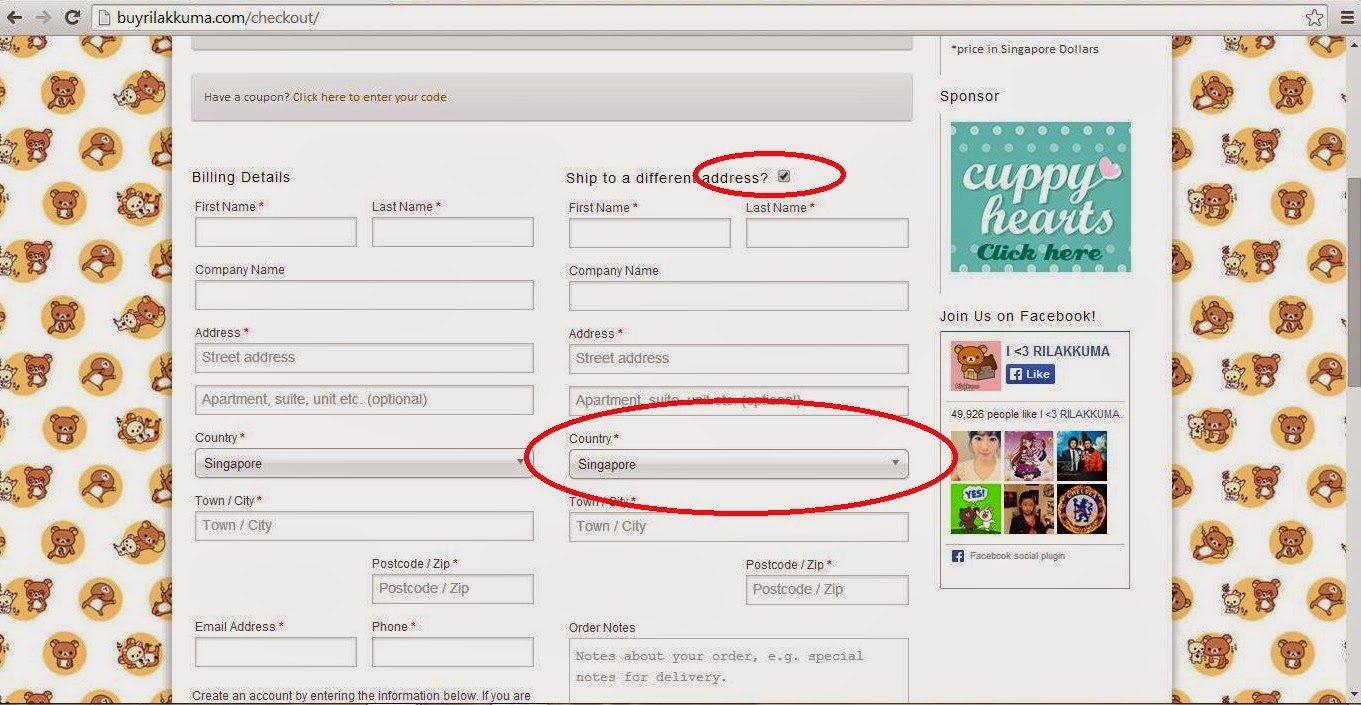Click billing Postcode / Zip field
This screenshot has height=705, width=1361.
(x=453, y=589)
